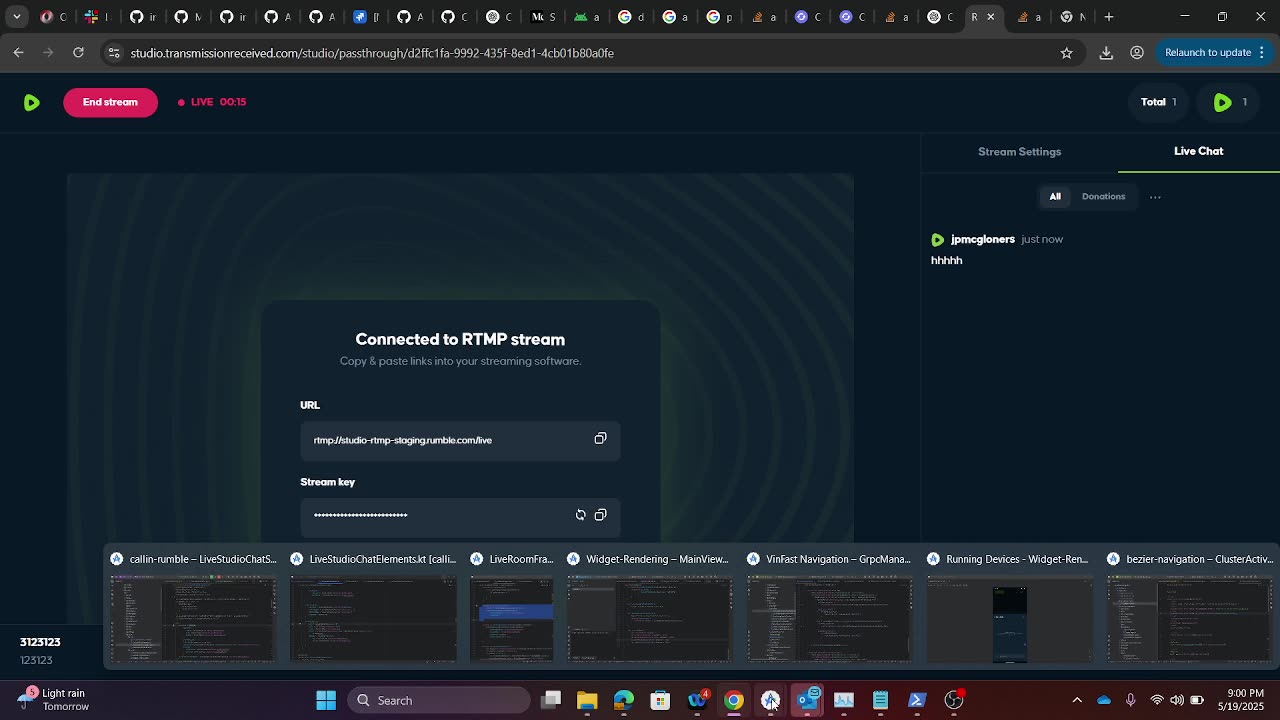Open Widget-Rendering MainView window preview
The image size is (1280, 720).
649,609
